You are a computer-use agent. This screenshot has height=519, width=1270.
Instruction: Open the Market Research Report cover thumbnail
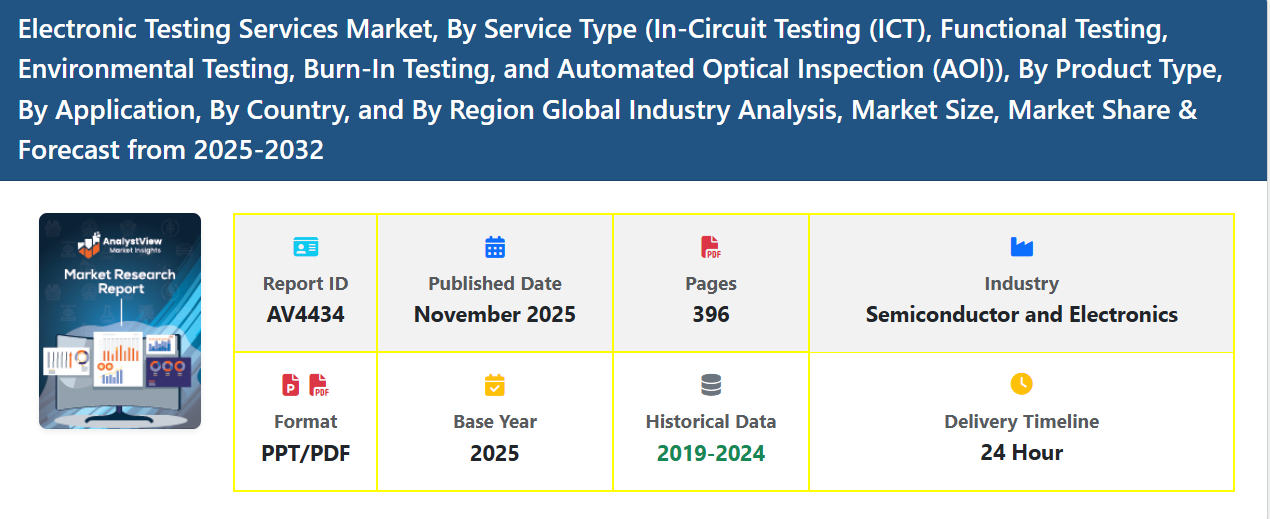120,321
